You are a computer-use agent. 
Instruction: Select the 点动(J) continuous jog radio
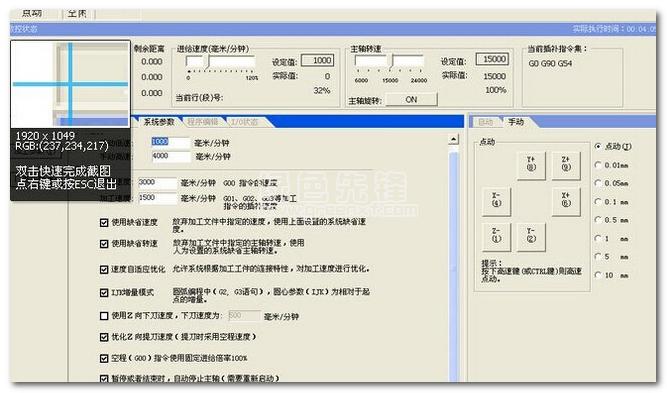pos(598,146)
